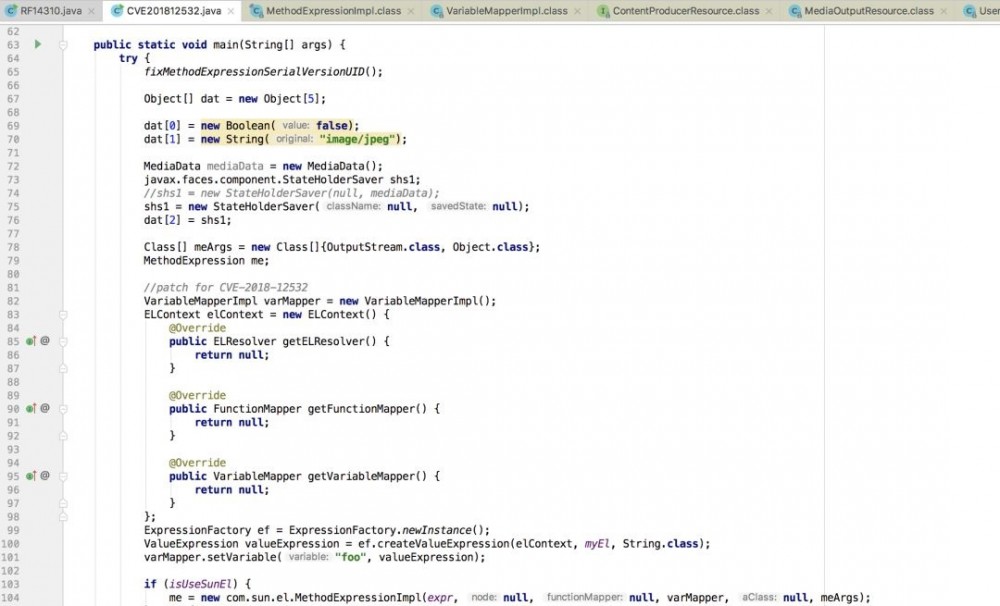Click the @Override annotation on line 84

(x=197, y=328)
